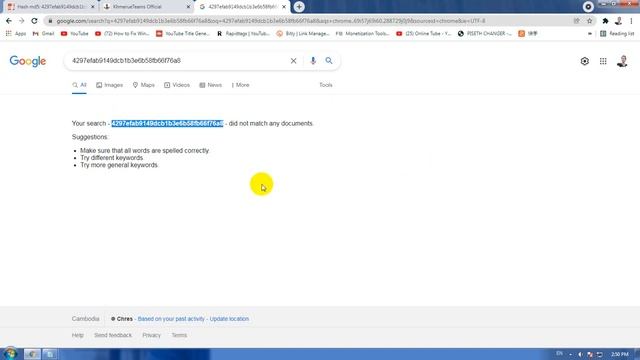Open the Monetization Tools bookmark
Viewport: 640px width, 360px height.
click(362, 33)
